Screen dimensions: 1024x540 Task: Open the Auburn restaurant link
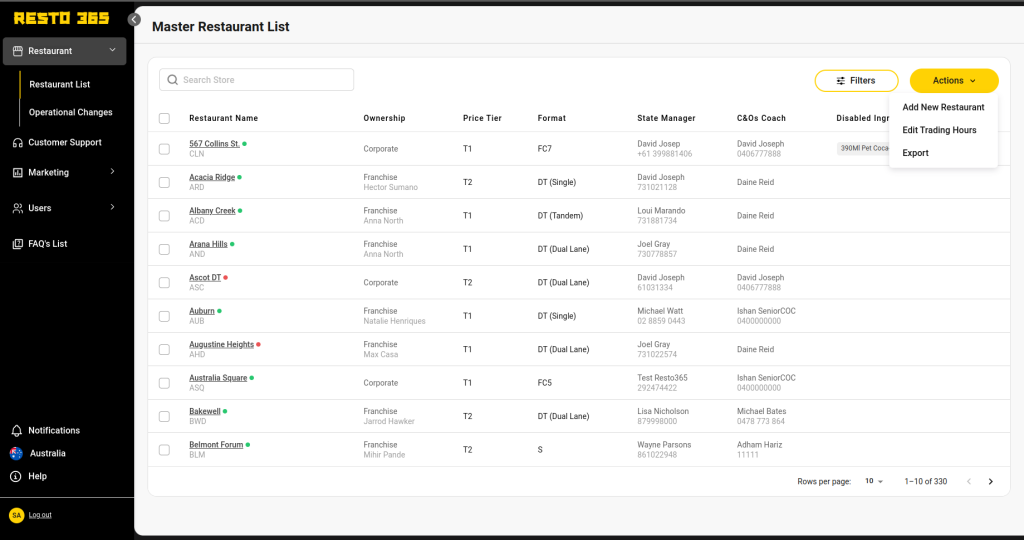tap(202, 311)
